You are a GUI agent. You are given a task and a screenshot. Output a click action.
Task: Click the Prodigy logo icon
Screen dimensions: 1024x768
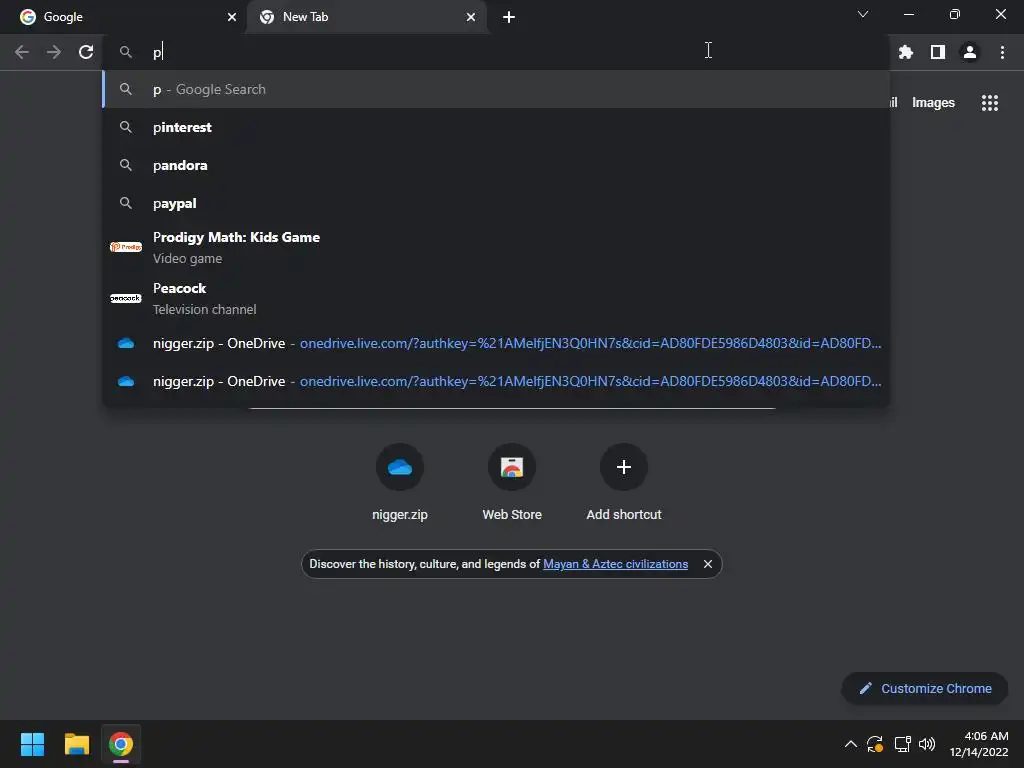point(126,247)
